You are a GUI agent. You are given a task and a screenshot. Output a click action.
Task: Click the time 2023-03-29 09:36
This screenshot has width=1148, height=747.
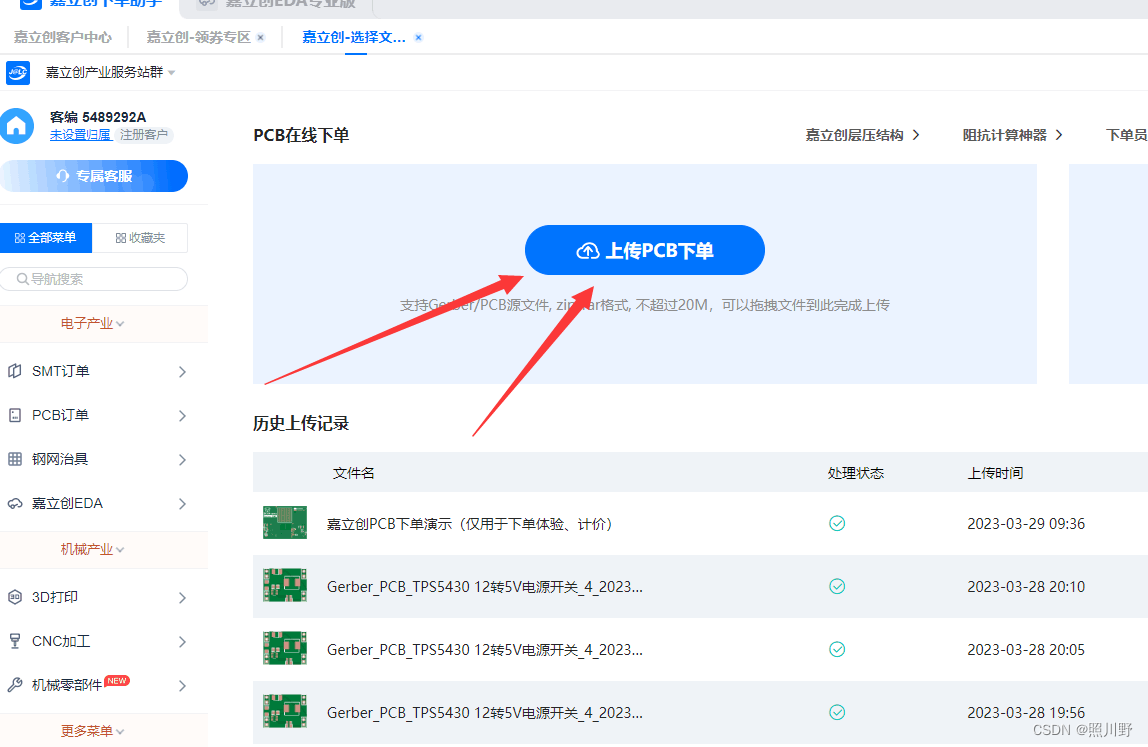coord(1026,524)
